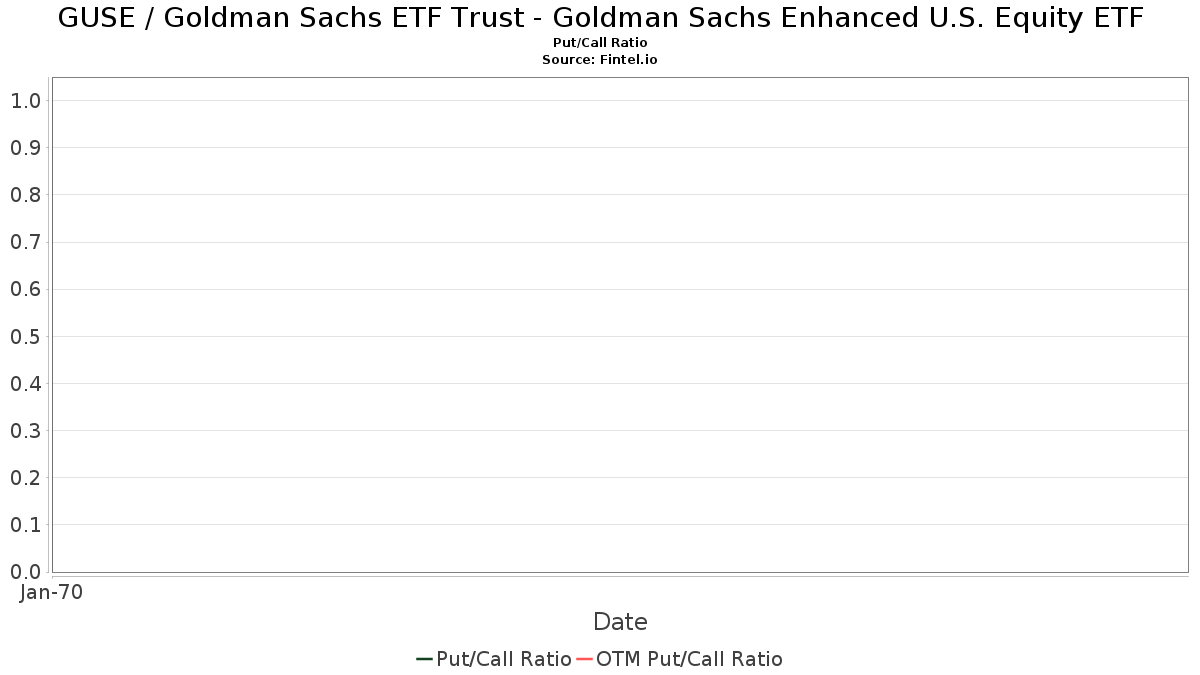Viewport: 1200px width, 675px height.
Task: Click the Date x-axis title
Action: 620,622
